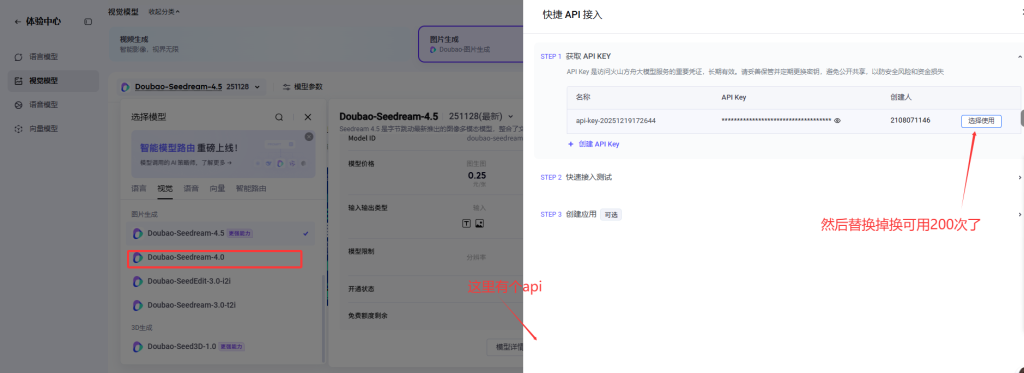This screenshot has height=373, width=1024.
Task: Click search icon in 选择模型 panel
Action: click(x=279, y=117)
